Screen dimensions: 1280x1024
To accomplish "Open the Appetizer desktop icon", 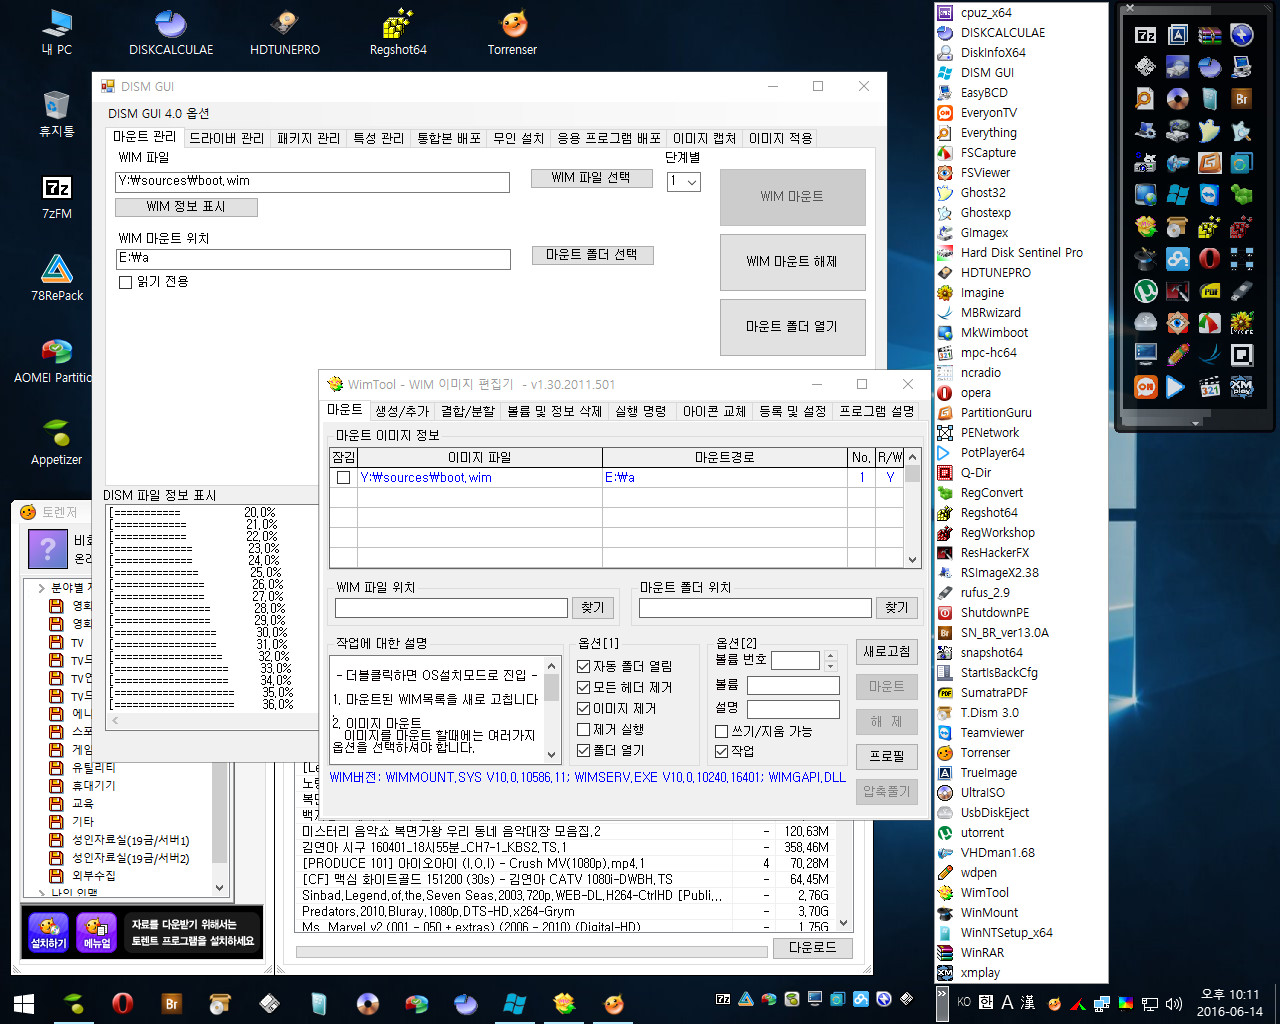I will pyautogui.click(x=57, y=442).
